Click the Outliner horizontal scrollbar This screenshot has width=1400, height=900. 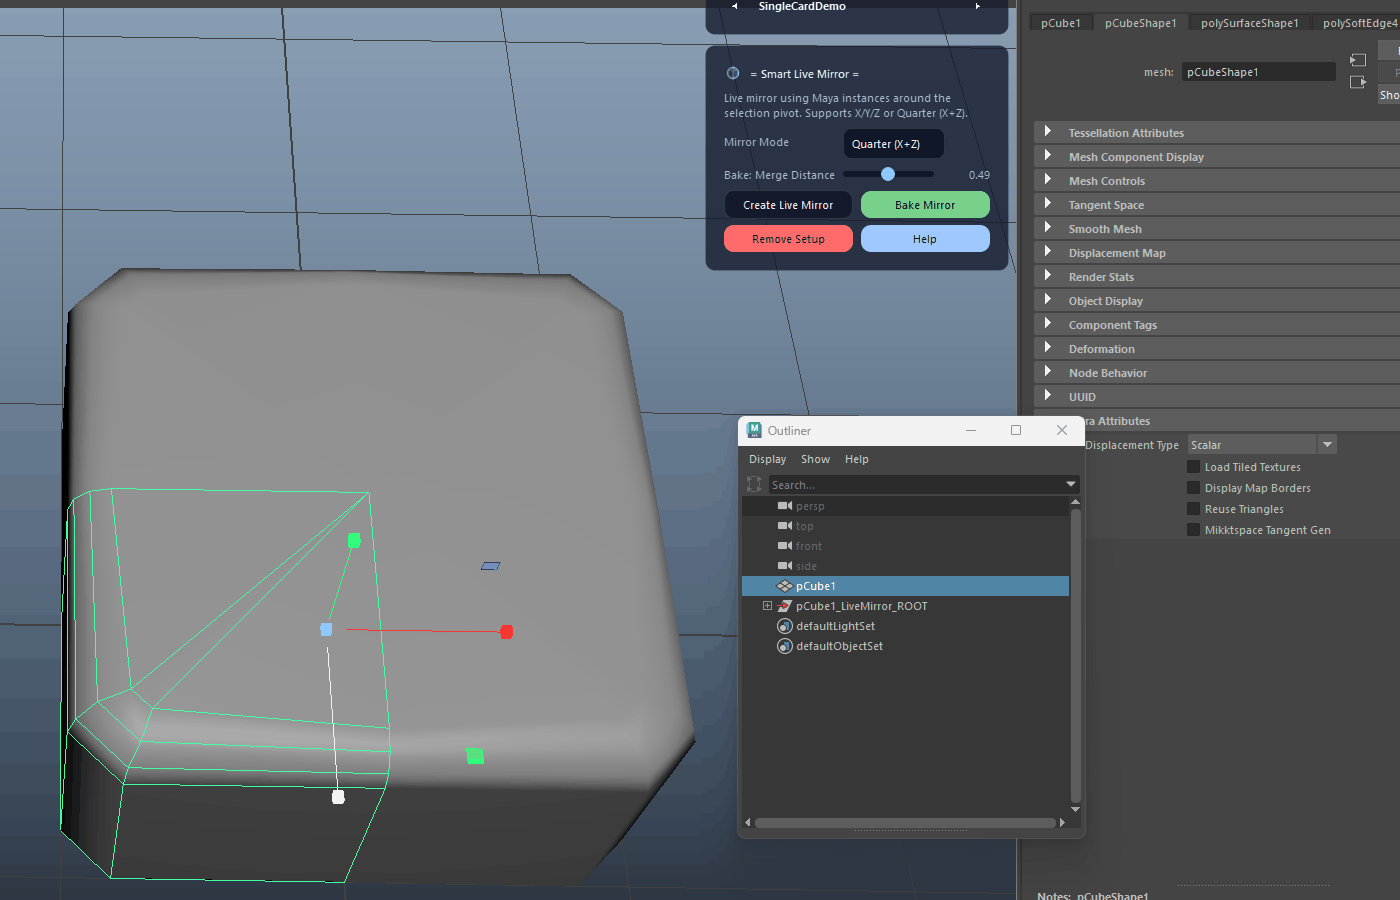click(x=905, y=823)
